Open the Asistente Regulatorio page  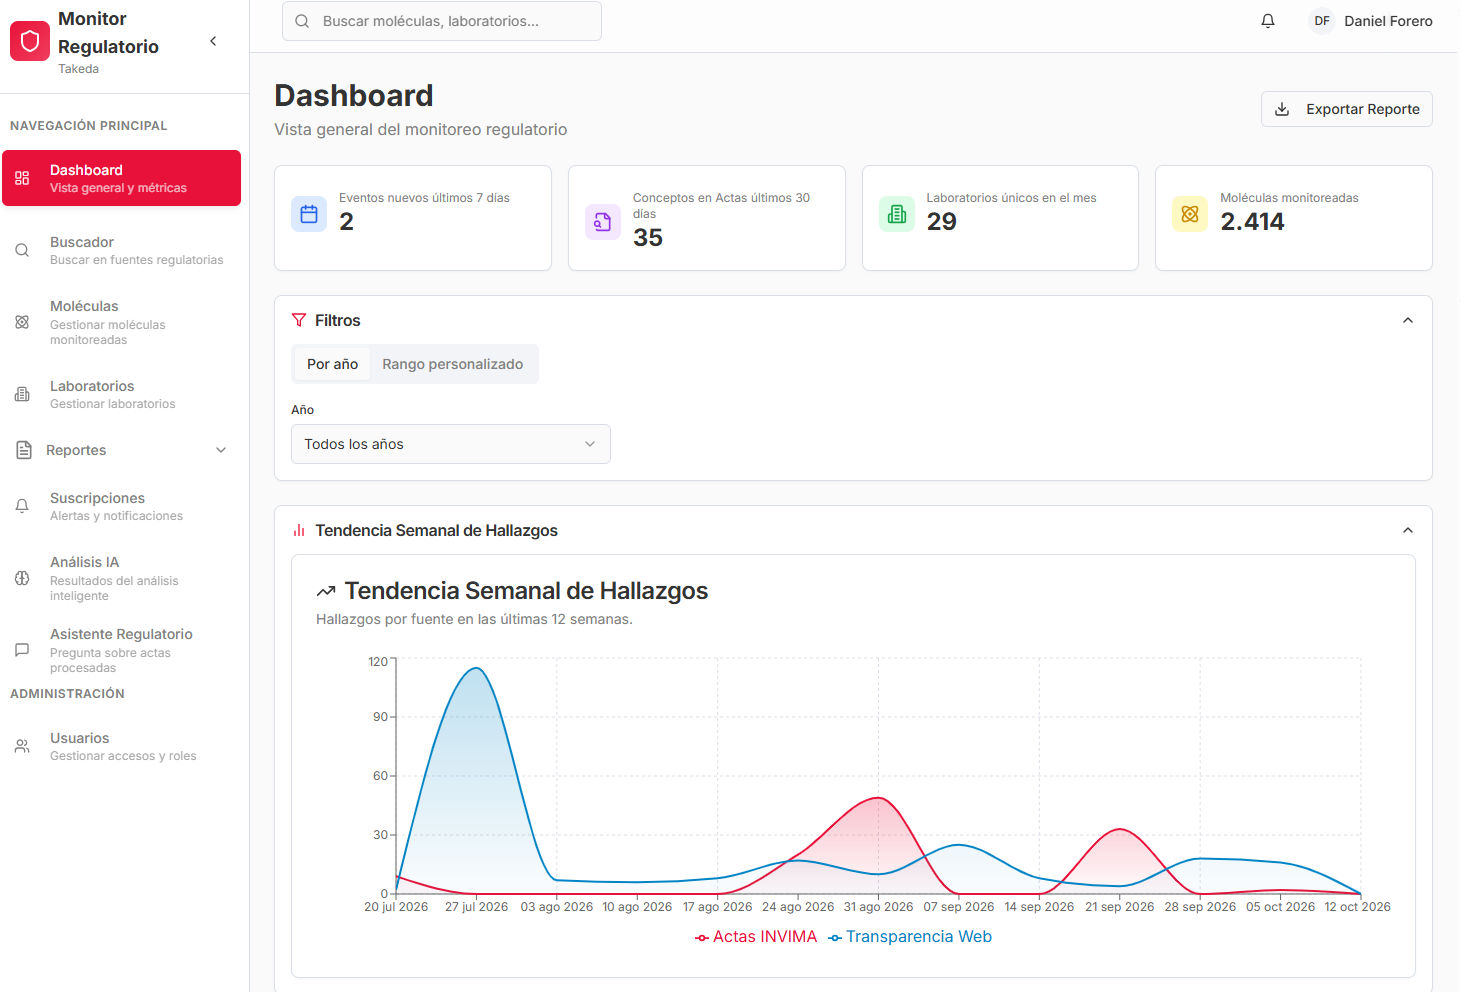pyautogui.click(x=121, y=650)
